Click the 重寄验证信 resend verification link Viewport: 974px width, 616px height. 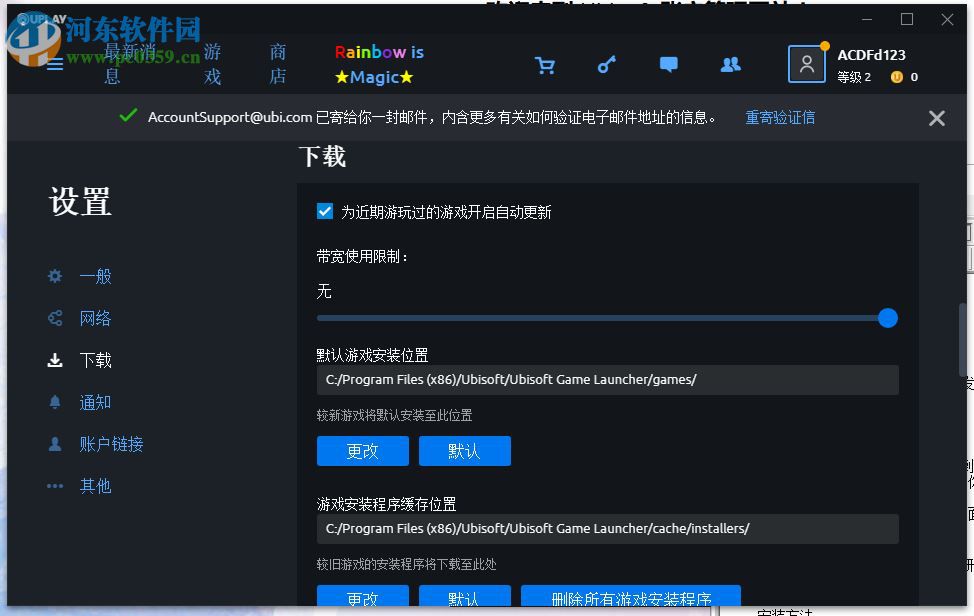(780, 117)
